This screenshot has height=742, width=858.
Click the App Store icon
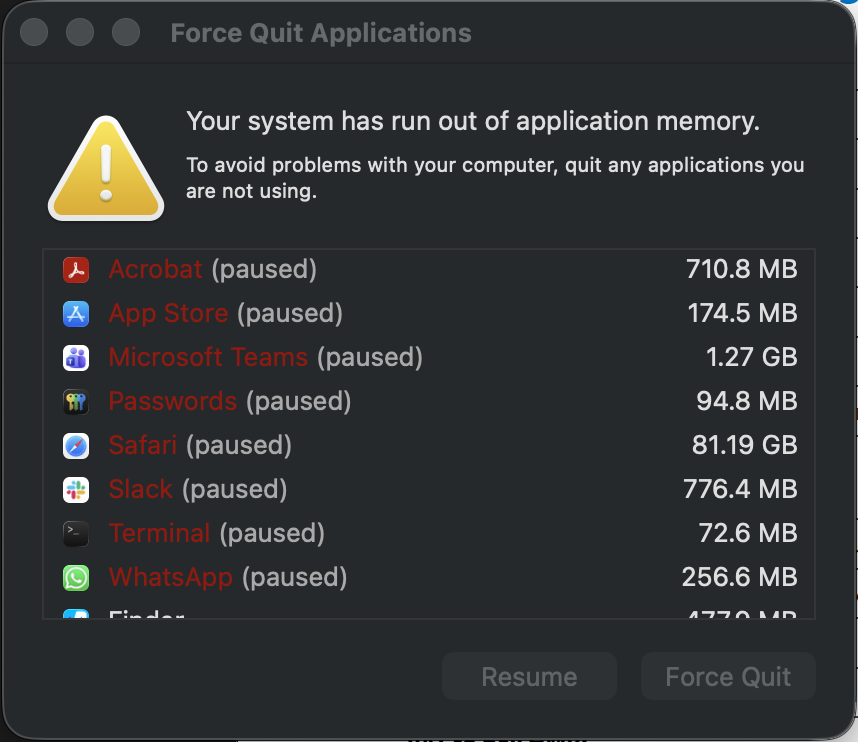click(76, 313)
